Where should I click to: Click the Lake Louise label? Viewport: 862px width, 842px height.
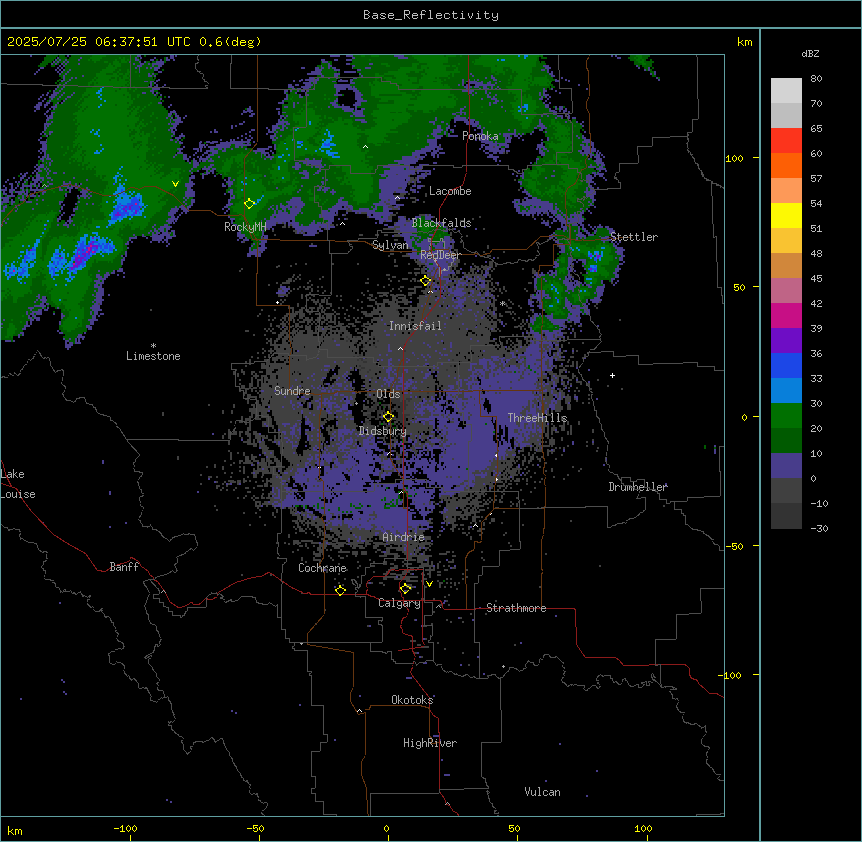tap(18, 484)
